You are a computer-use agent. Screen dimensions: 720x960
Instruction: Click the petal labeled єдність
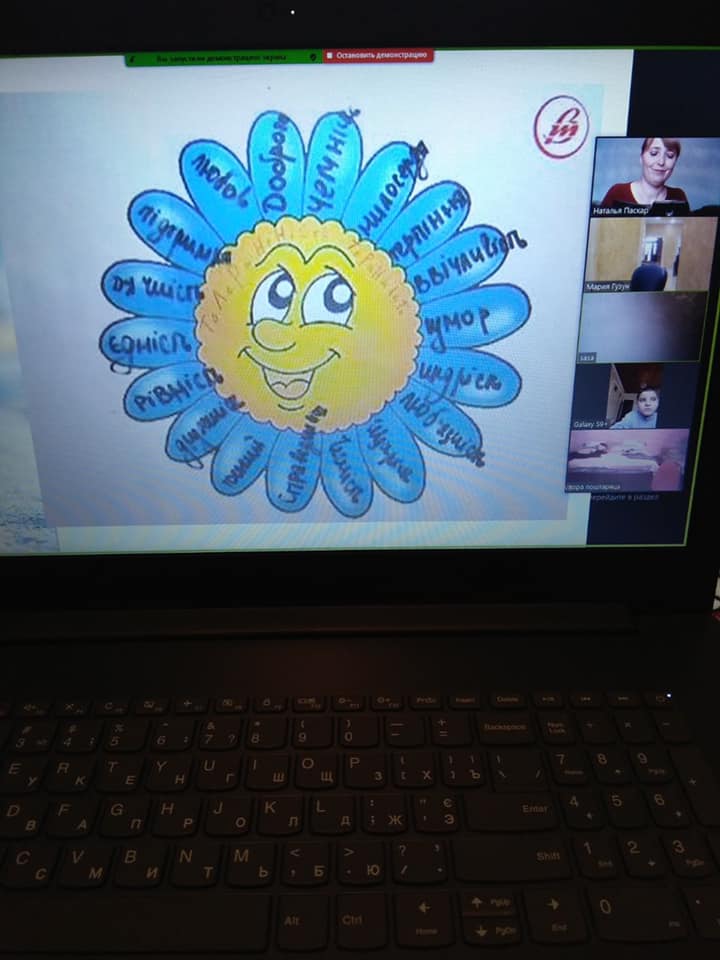(147, 345)
